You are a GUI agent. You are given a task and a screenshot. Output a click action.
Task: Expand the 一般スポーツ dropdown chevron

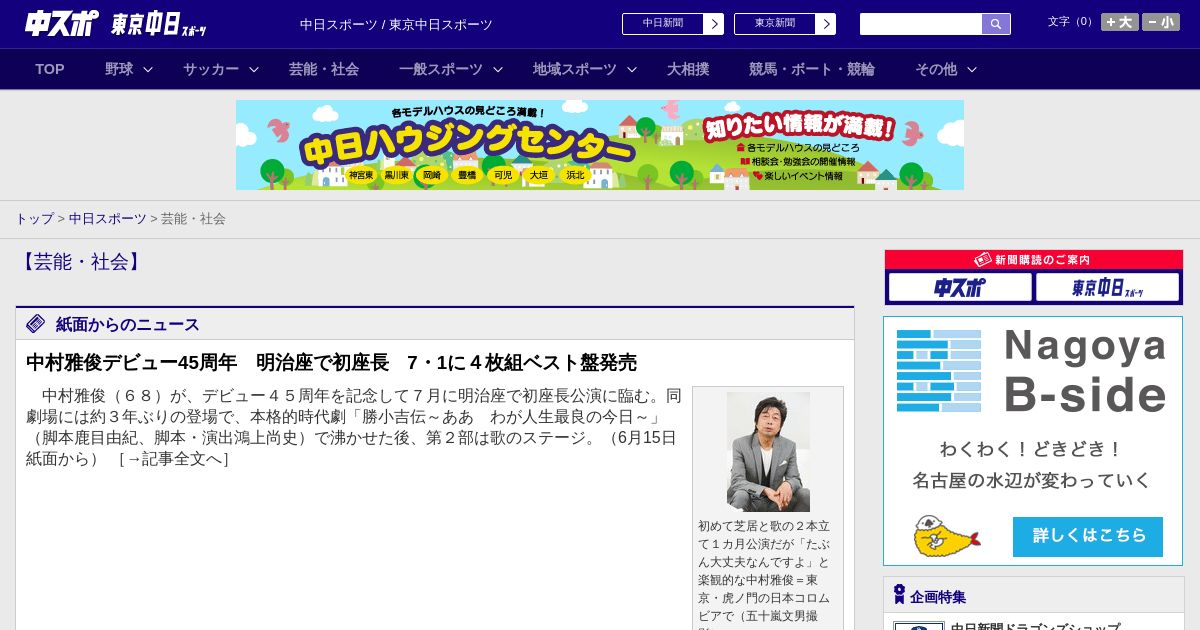pyautogui.click(x=498, y=69)
